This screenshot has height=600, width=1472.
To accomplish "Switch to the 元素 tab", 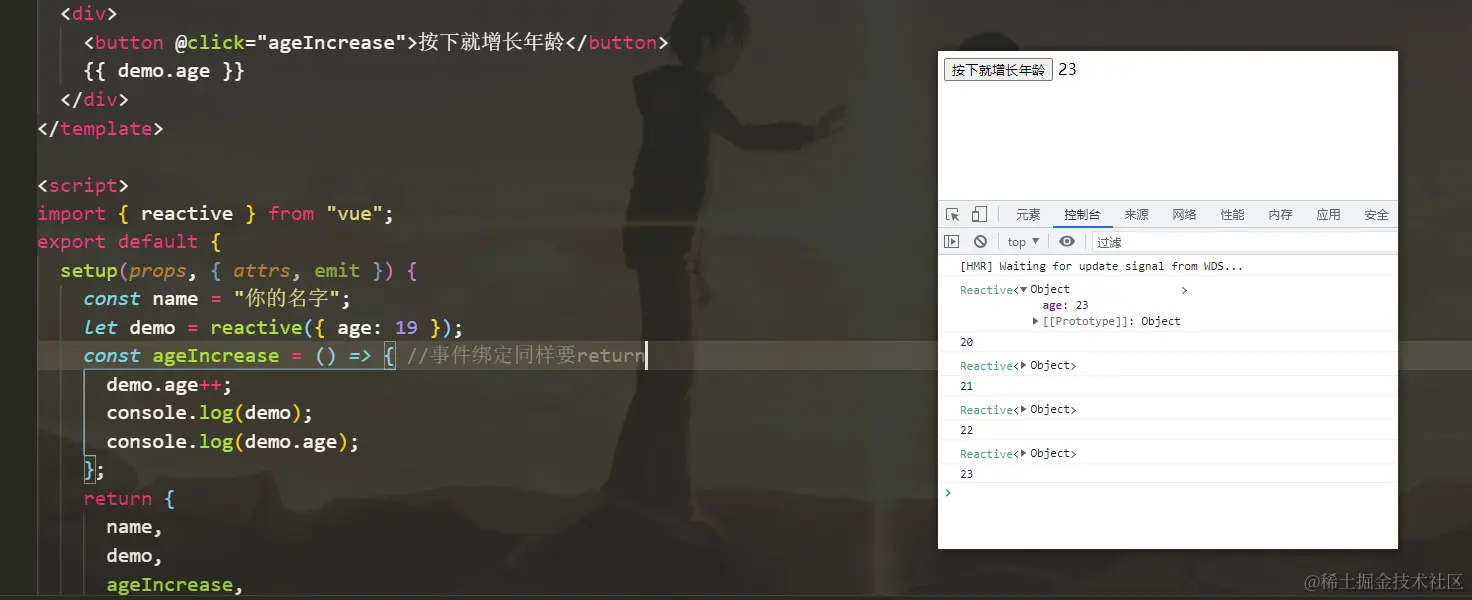I will click(x=1028, y=214).
